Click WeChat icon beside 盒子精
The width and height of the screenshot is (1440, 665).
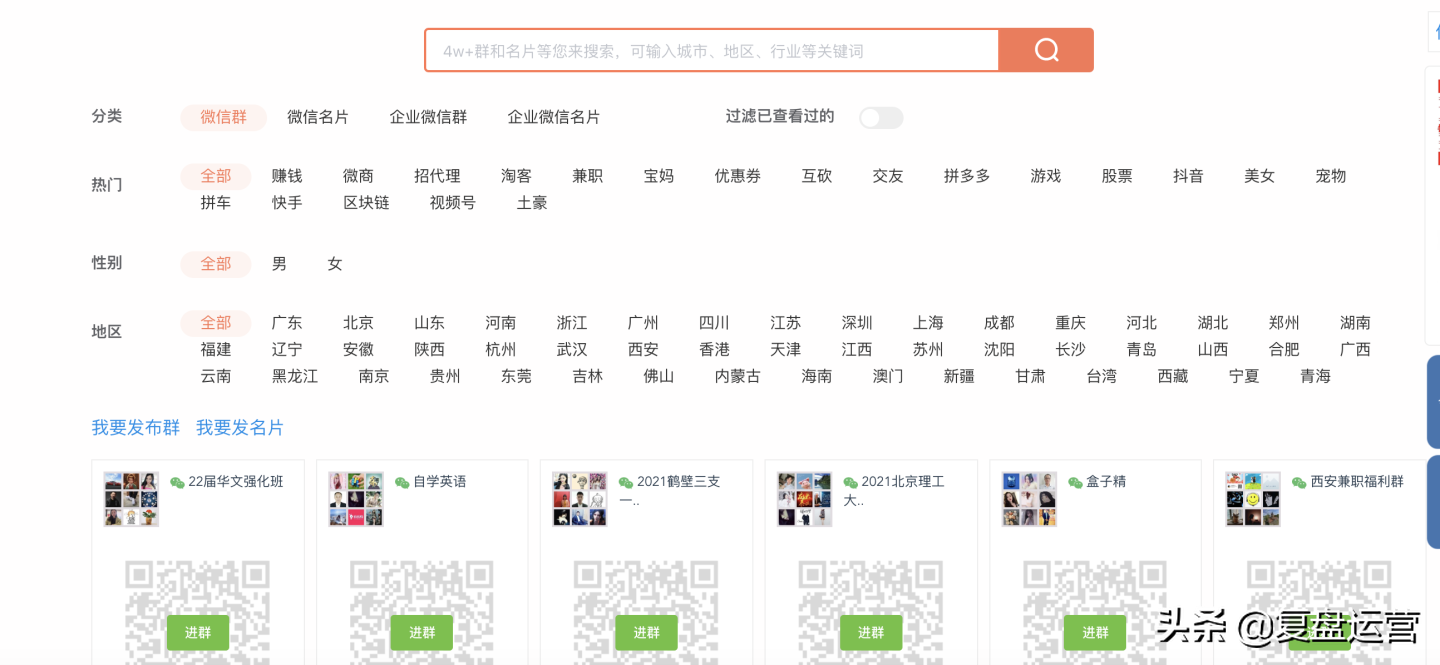click(x=1075, y=482)
